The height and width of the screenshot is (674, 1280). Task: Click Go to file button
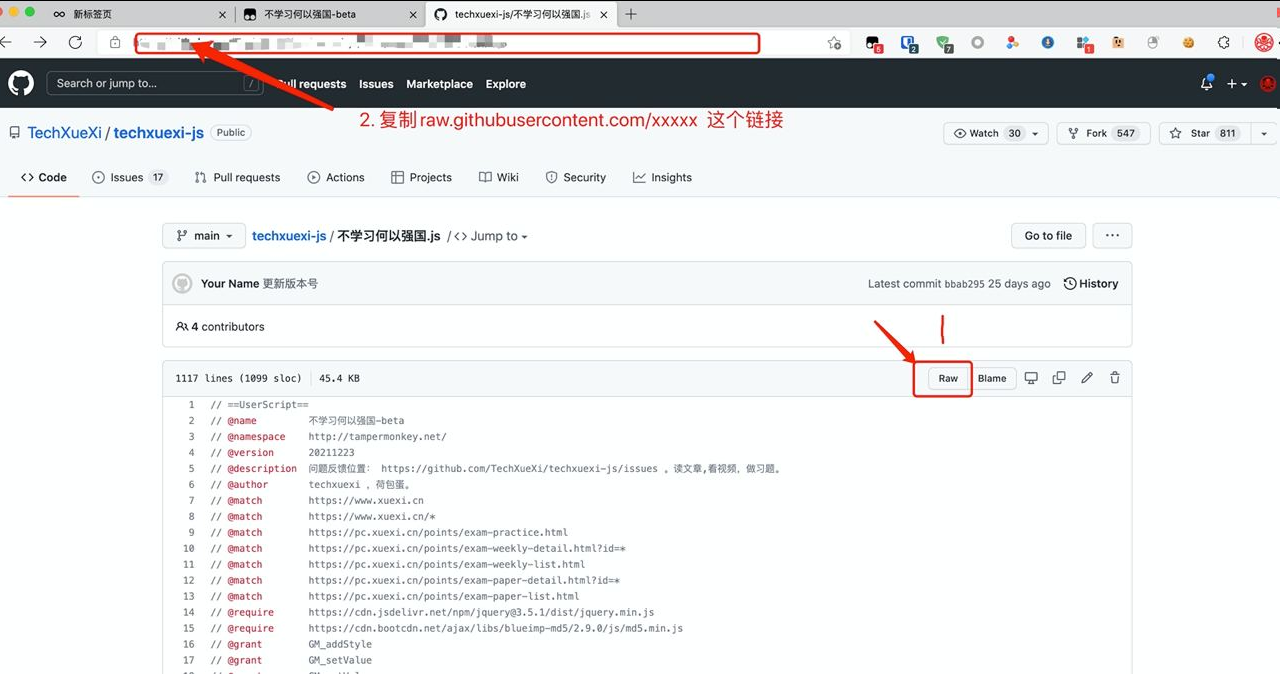(1048, 236)
